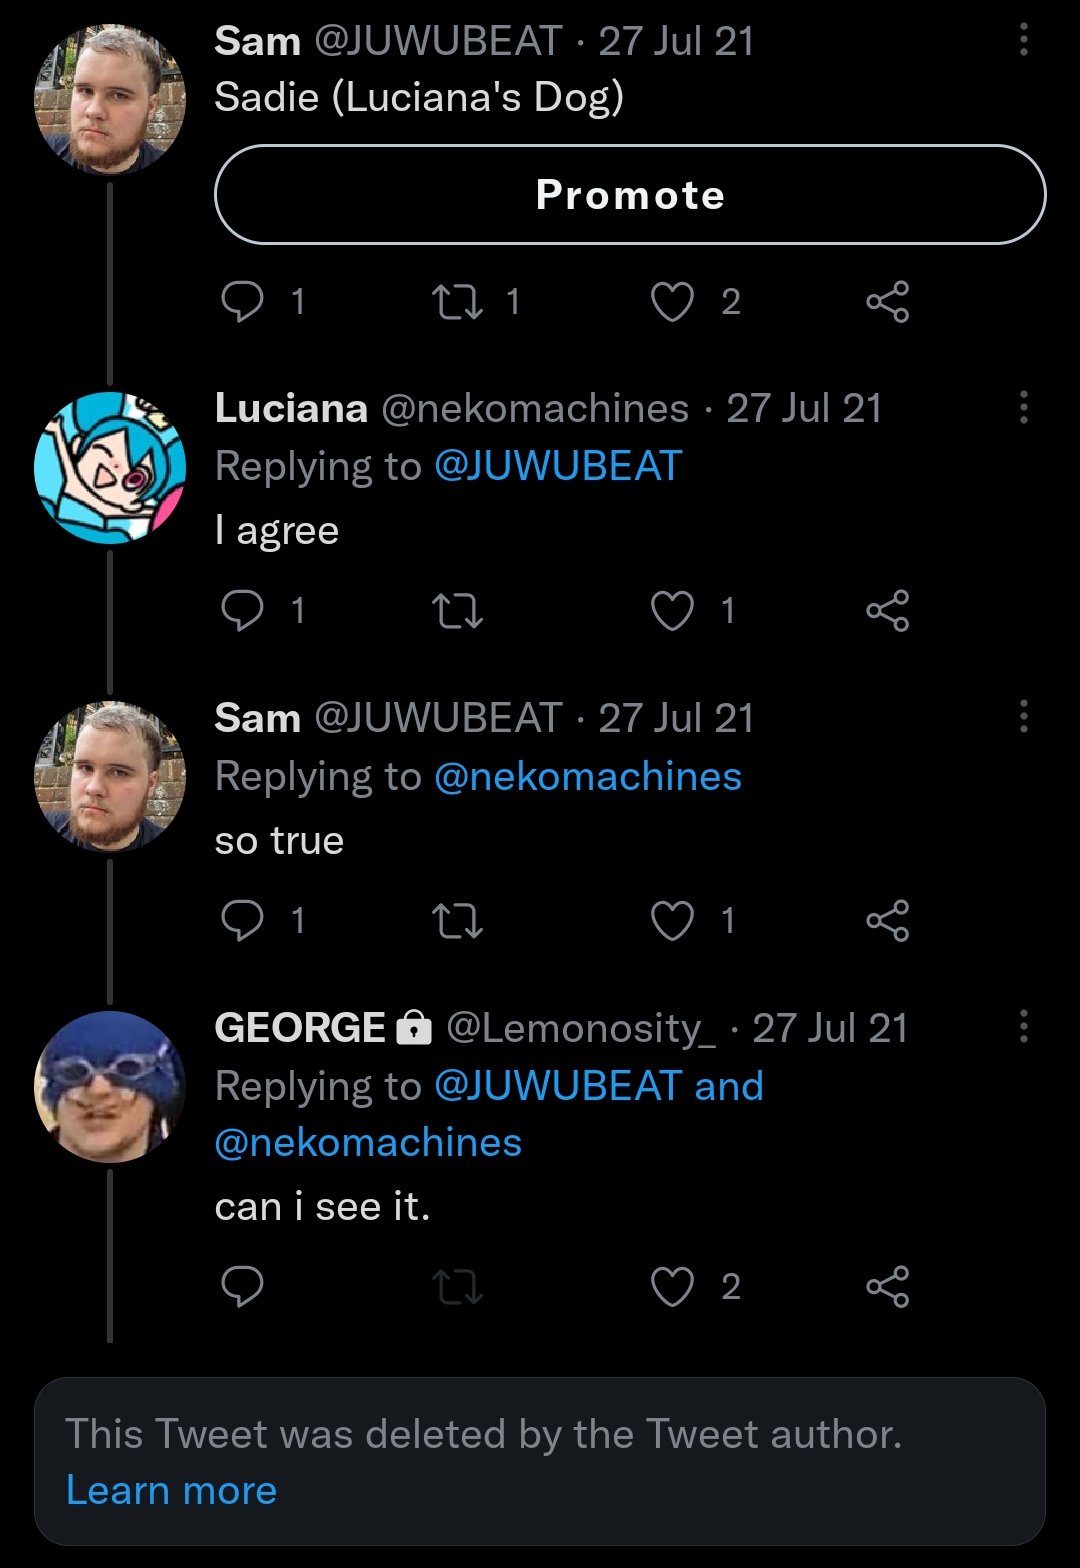
Task: Open Learn more about deleted tweet
Action: pyautogui.click(x=171, y=1491)
